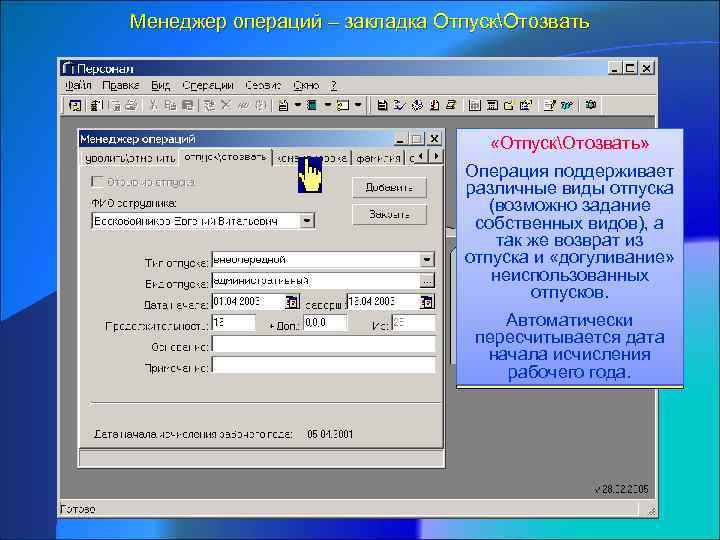This screenshot has height=540, width=720.
Task: Click the start date field 01.04.2003
Action: tap(248, 302)
